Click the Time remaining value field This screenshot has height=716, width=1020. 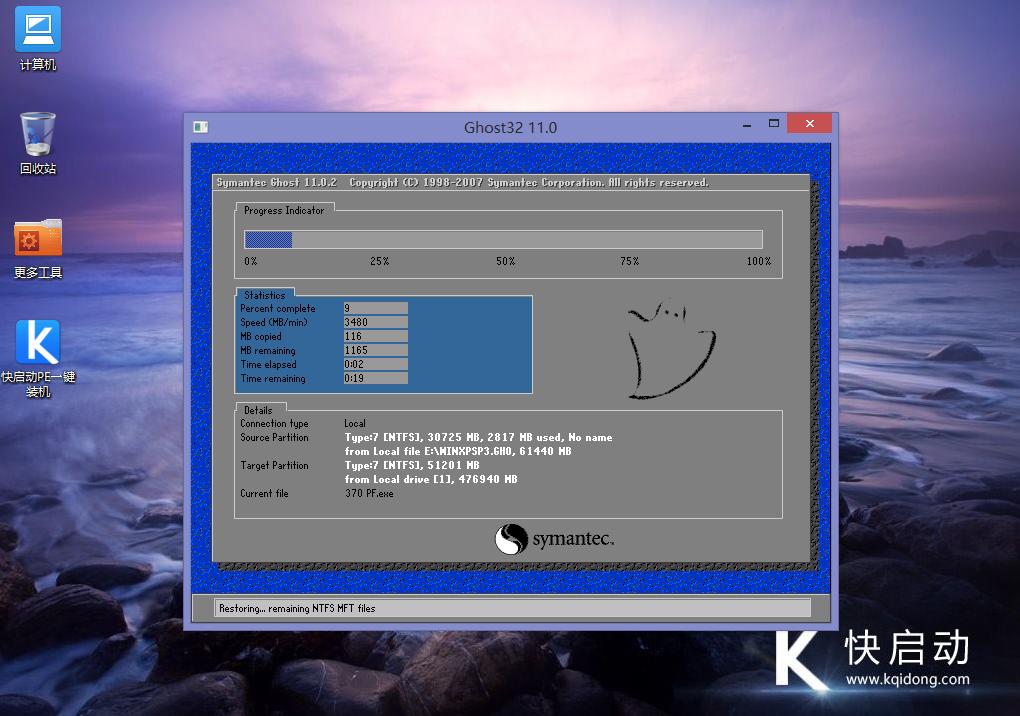(375, 379)
